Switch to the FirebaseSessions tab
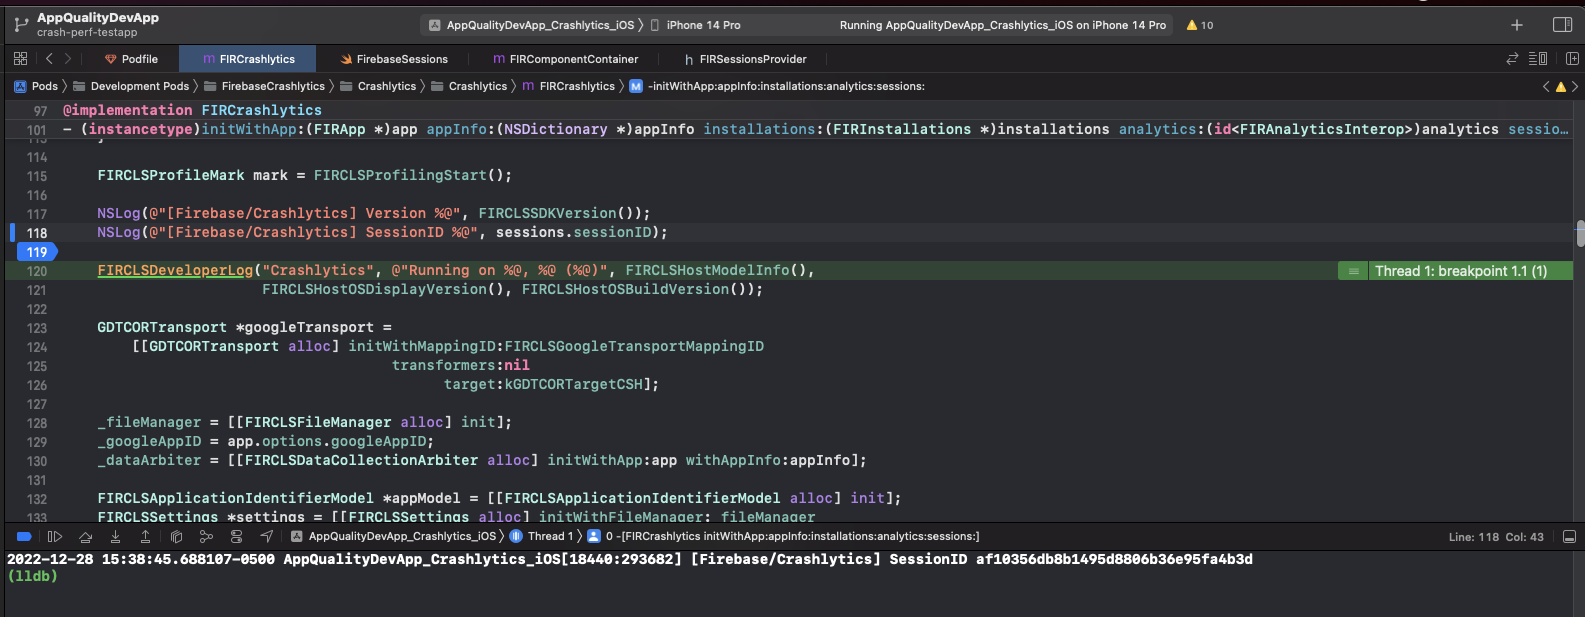Viewport: 1585px width, 617px height. coord(394,59)
